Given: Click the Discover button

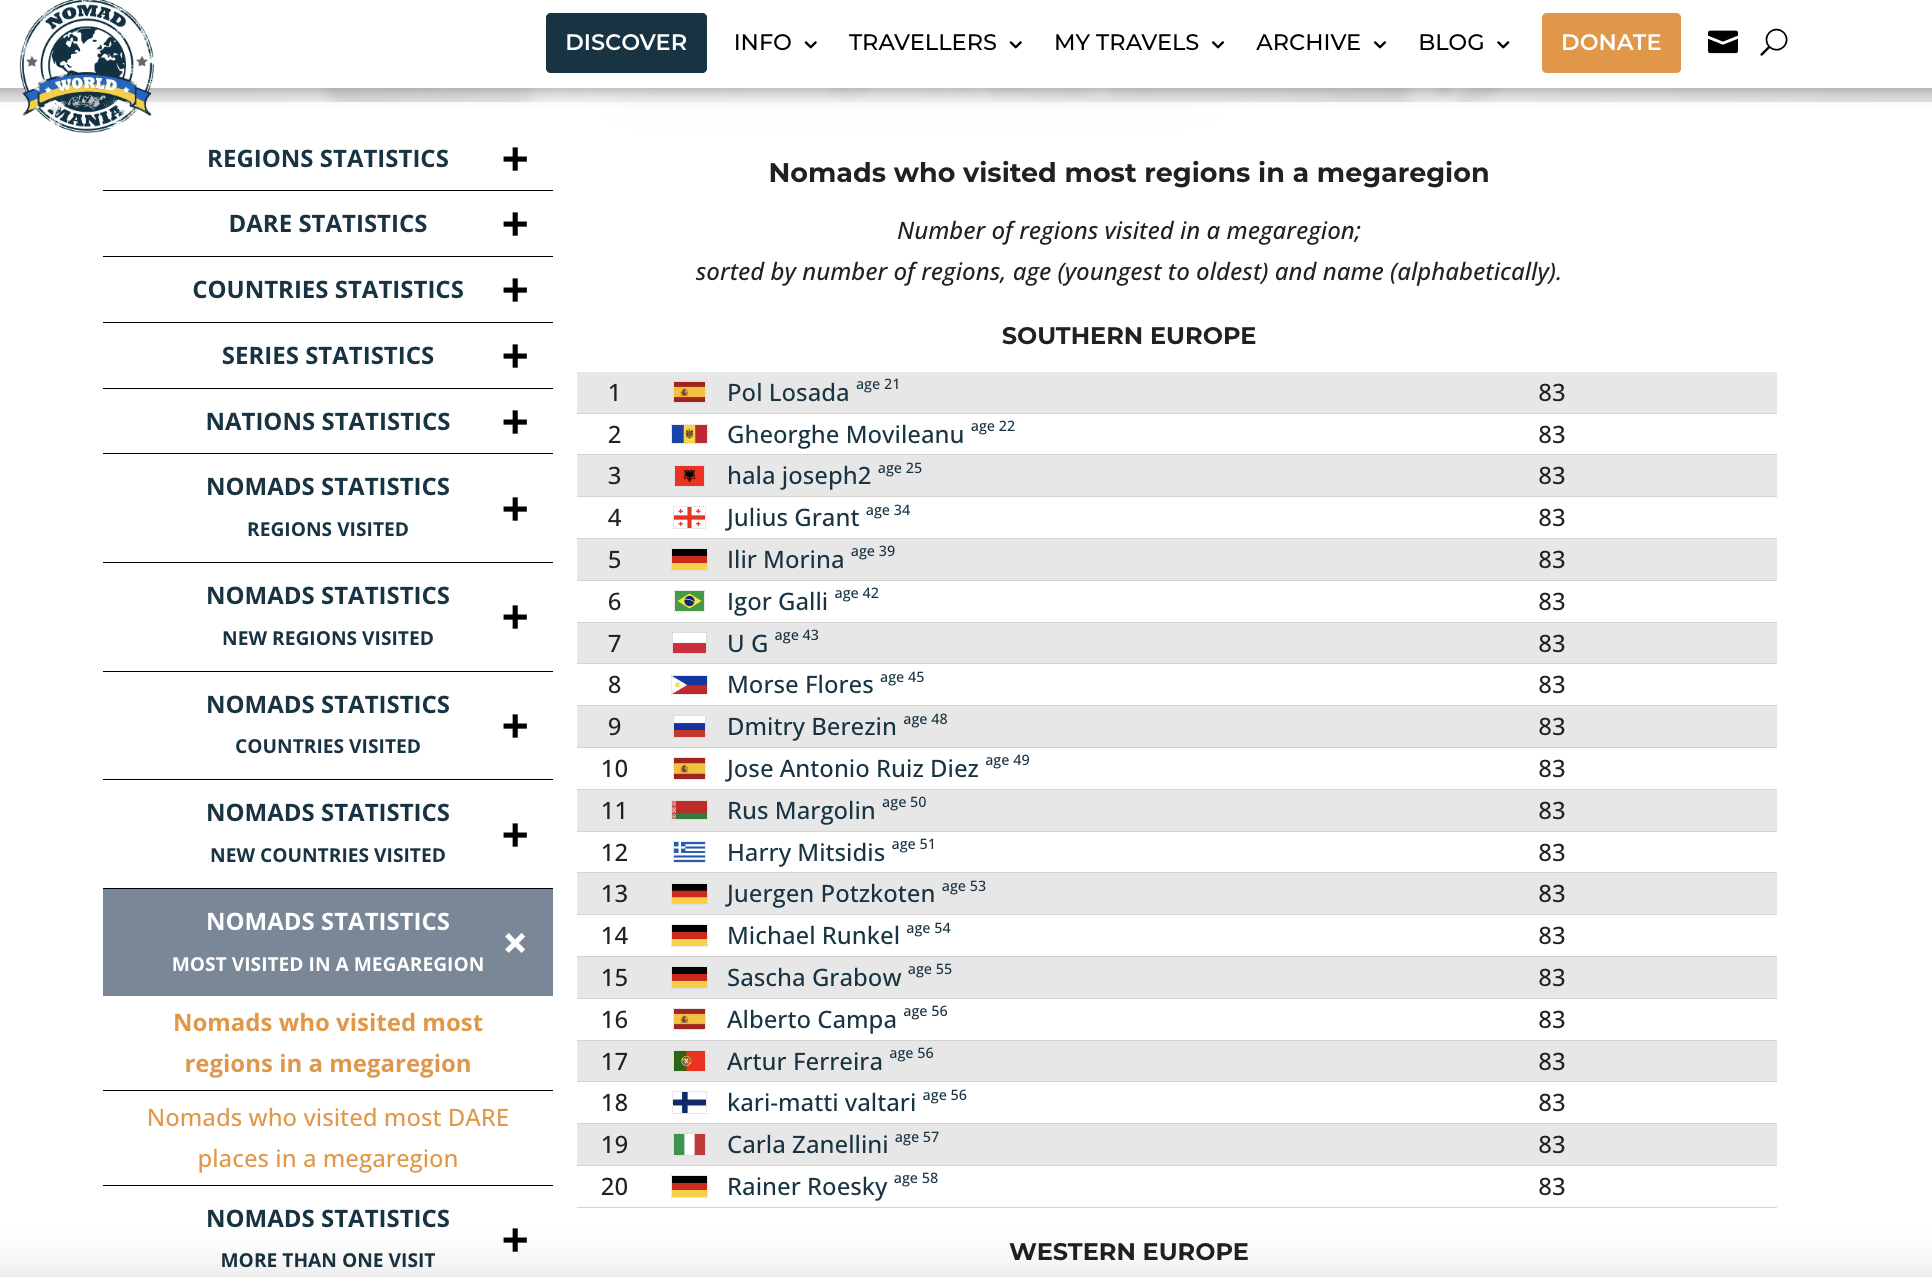Looking at the screenshot, I should point(626,43).
